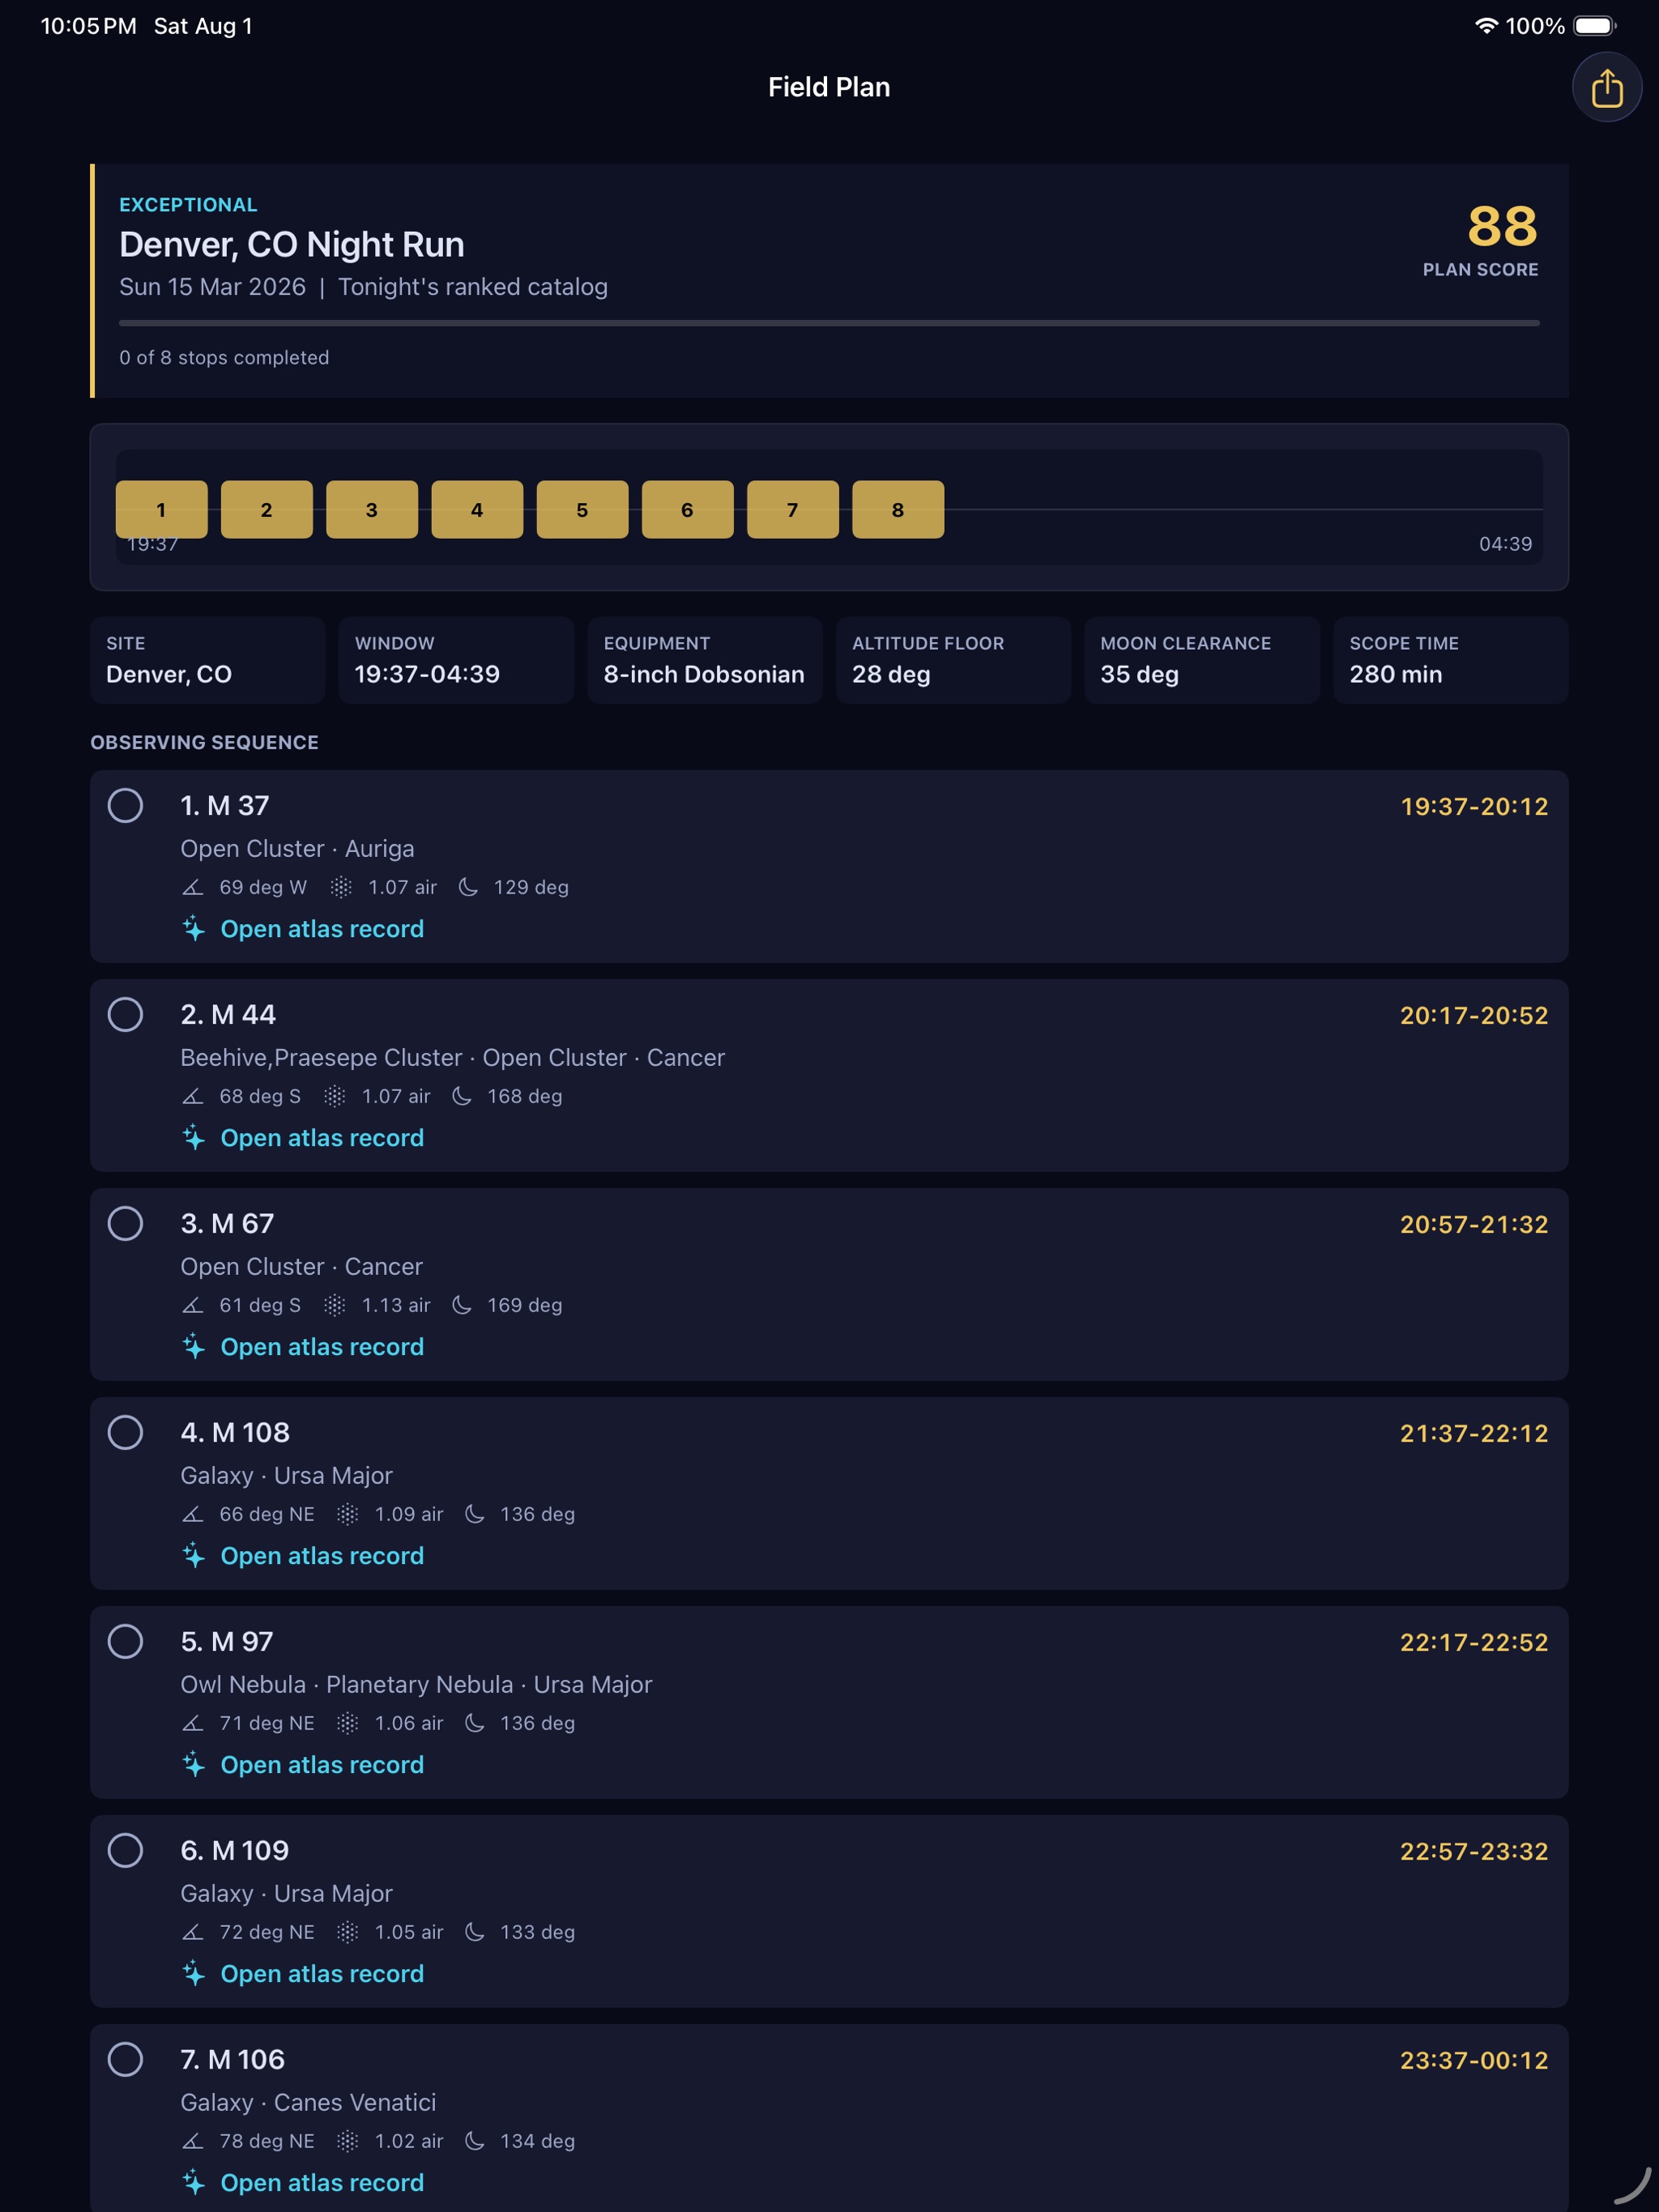Open atlas record for M 37
1659x2212 pixels.
(303, 929)
